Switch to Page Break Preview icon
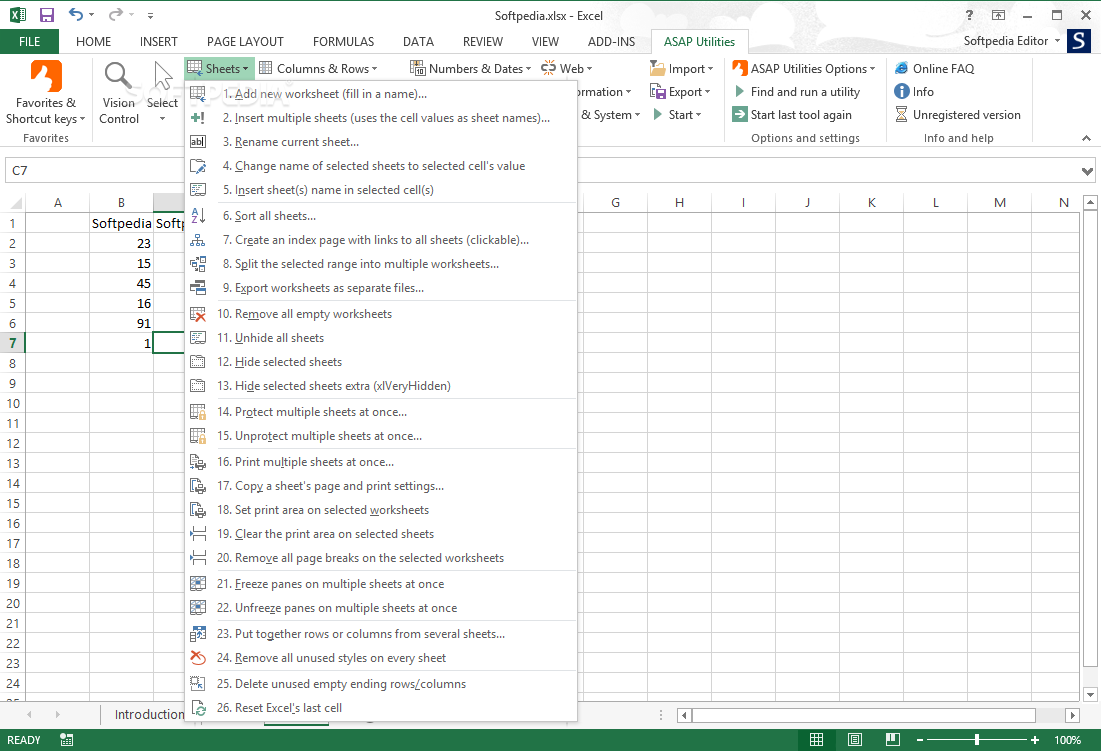Viewport: 1101px width, 751px height. coord(893,740)
